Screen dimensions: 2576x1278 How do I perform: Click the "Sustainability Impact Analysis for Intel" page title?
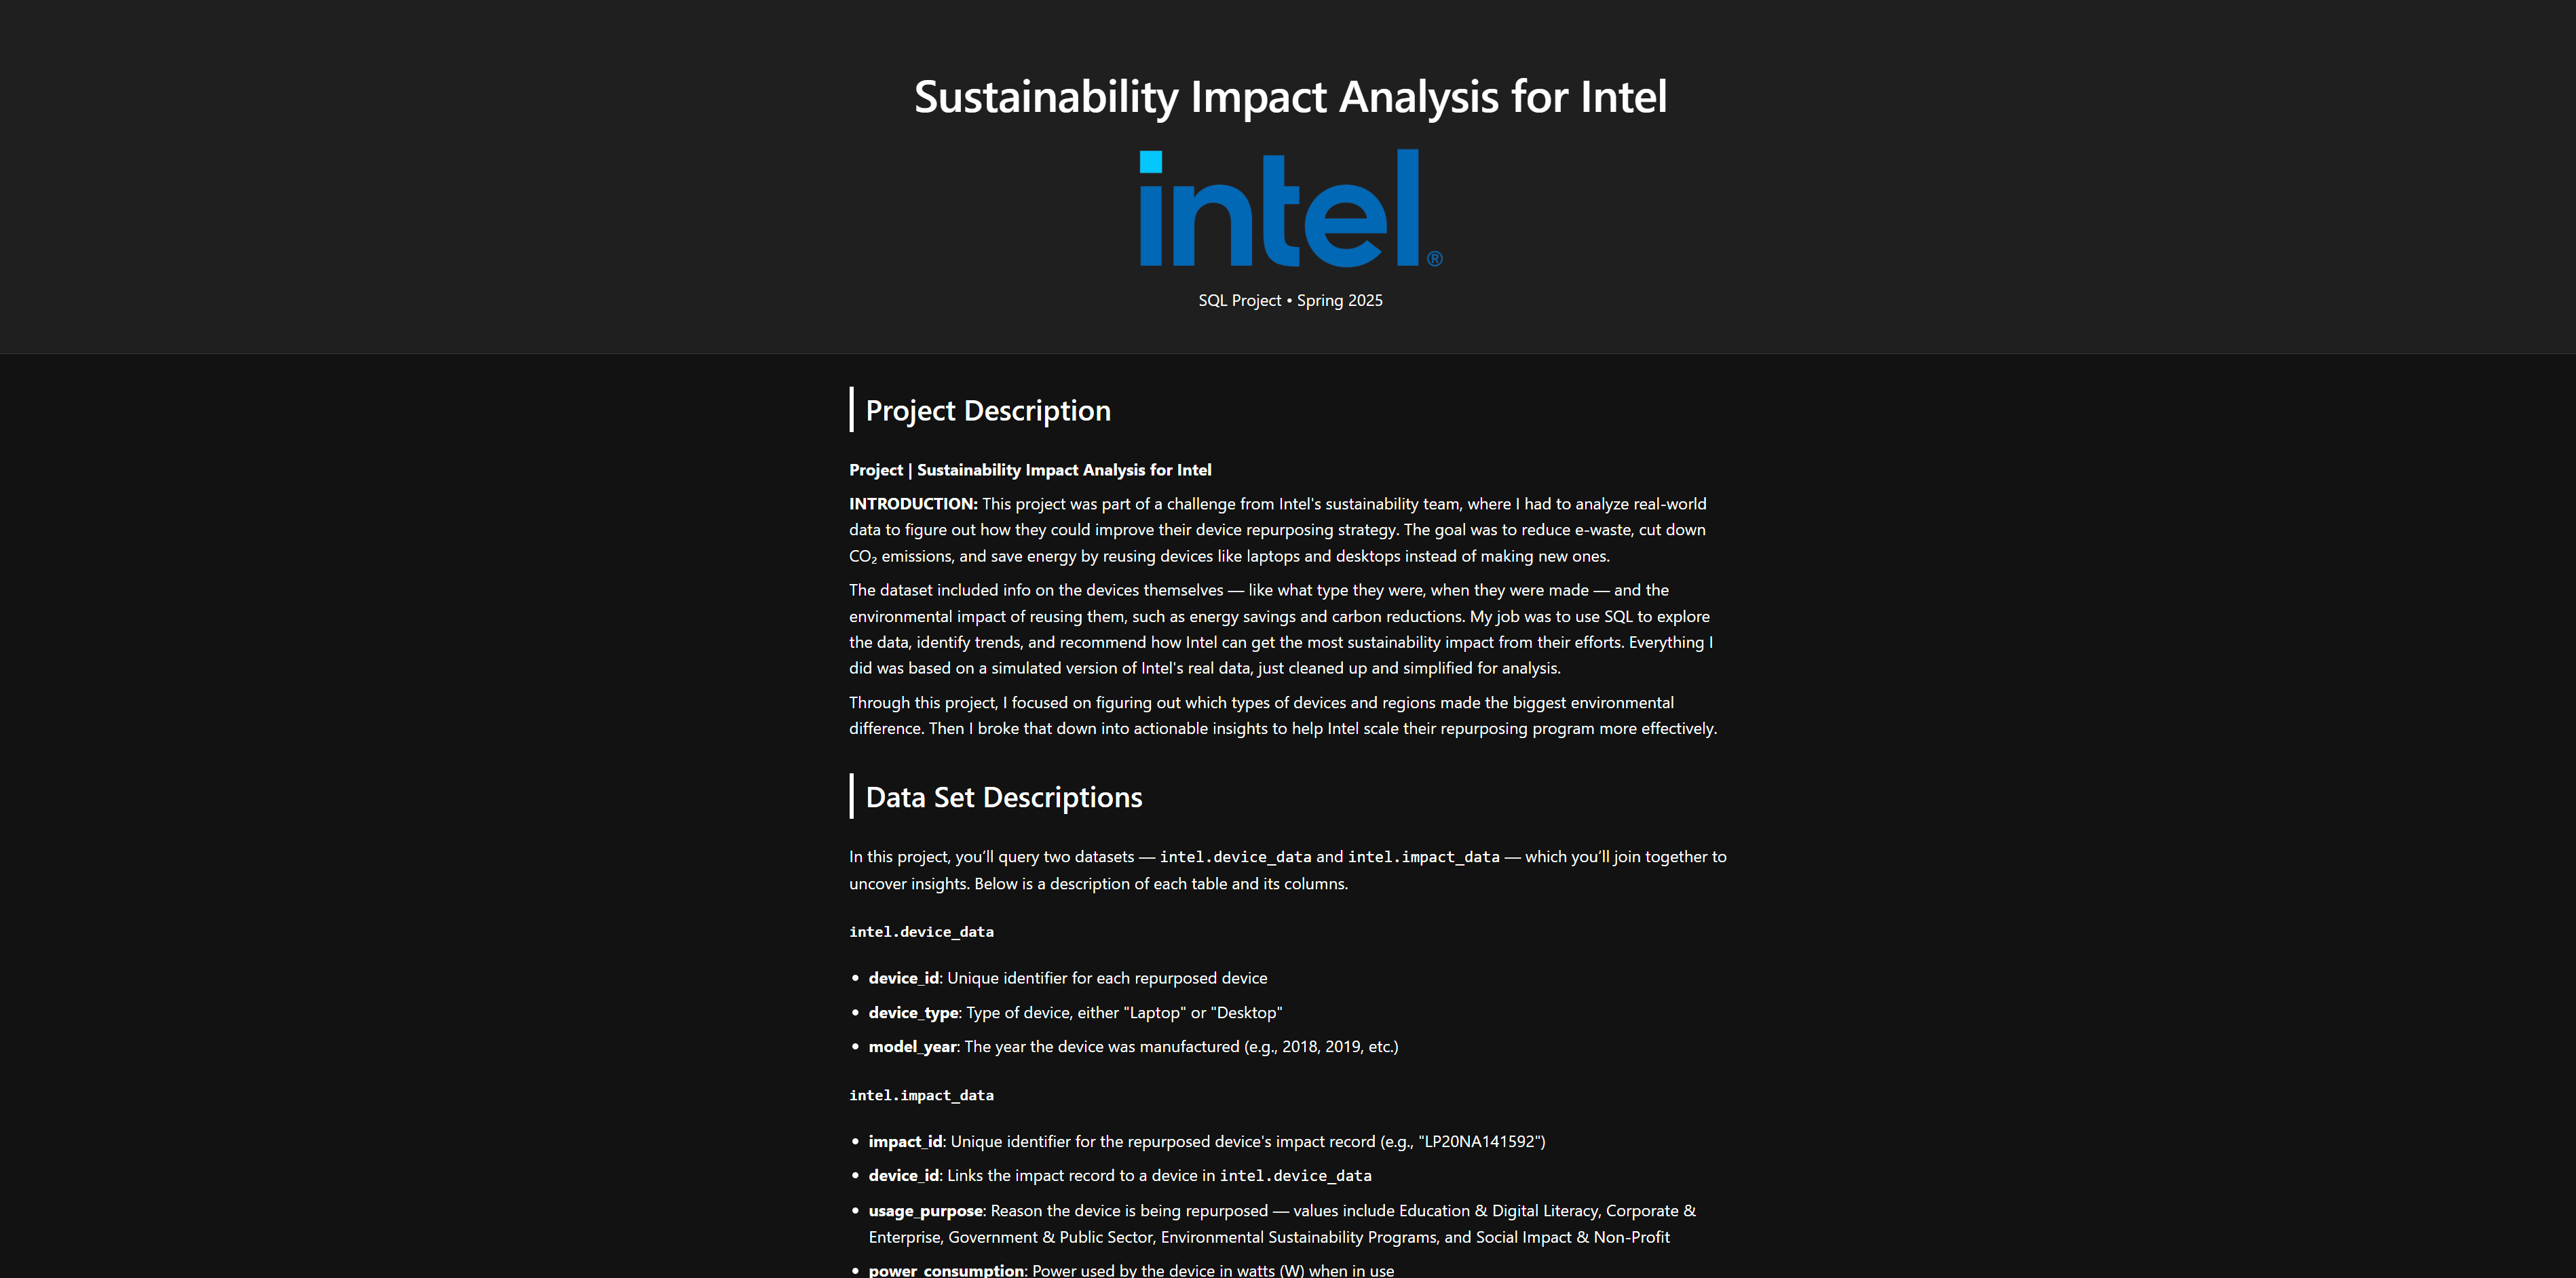point(1290,97)
